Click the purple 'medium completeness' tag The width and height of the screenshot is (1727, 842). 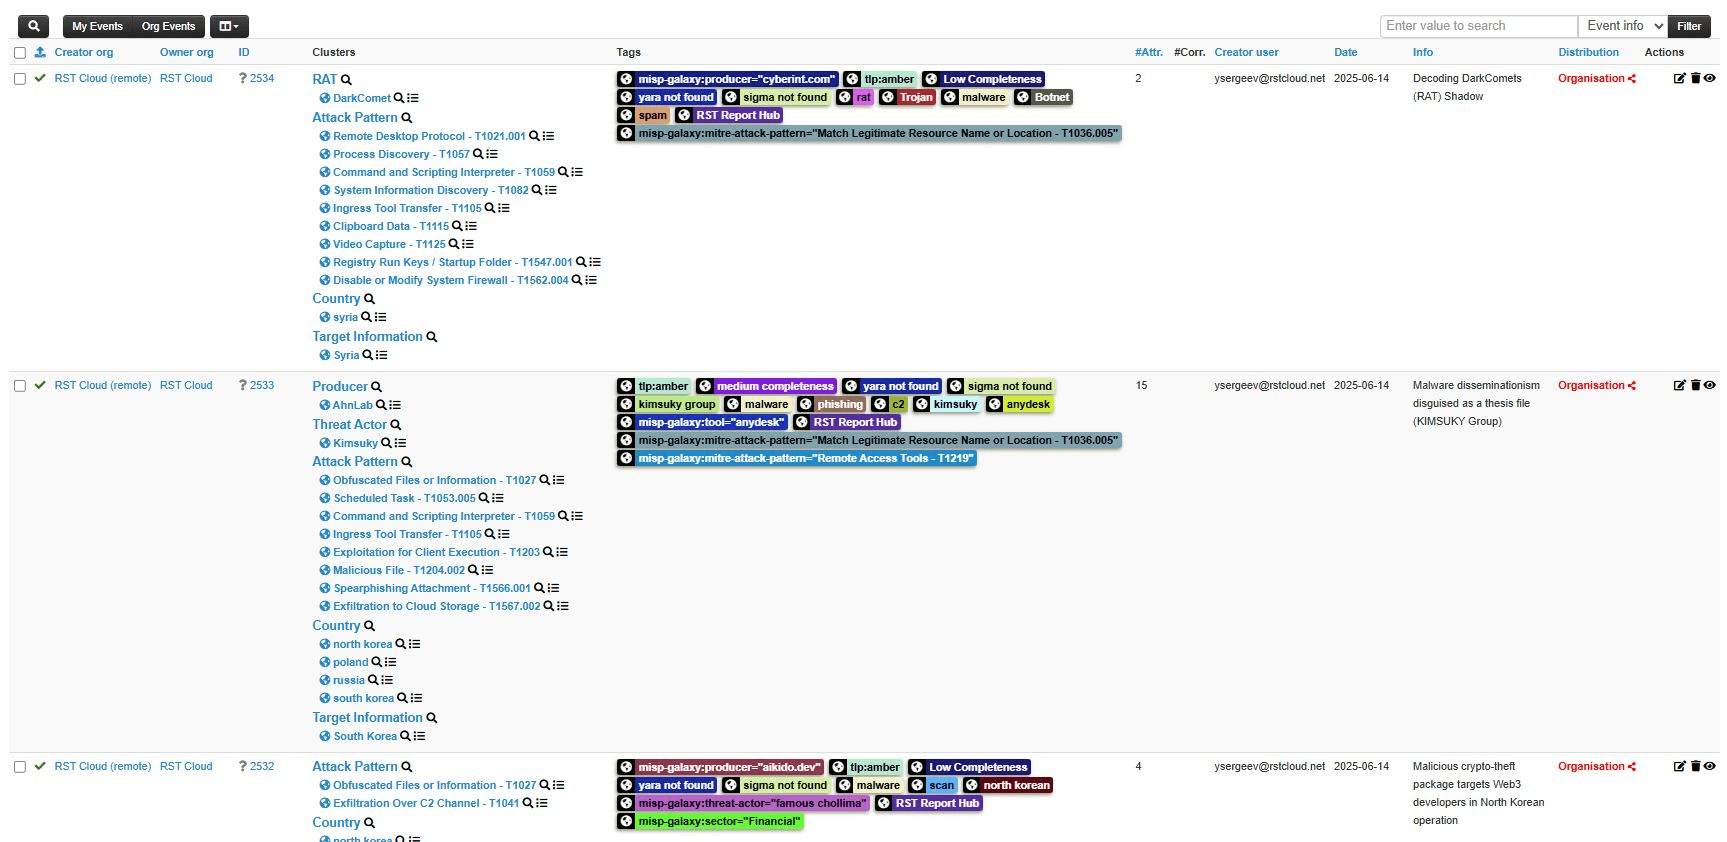click(x=774, y=386)
